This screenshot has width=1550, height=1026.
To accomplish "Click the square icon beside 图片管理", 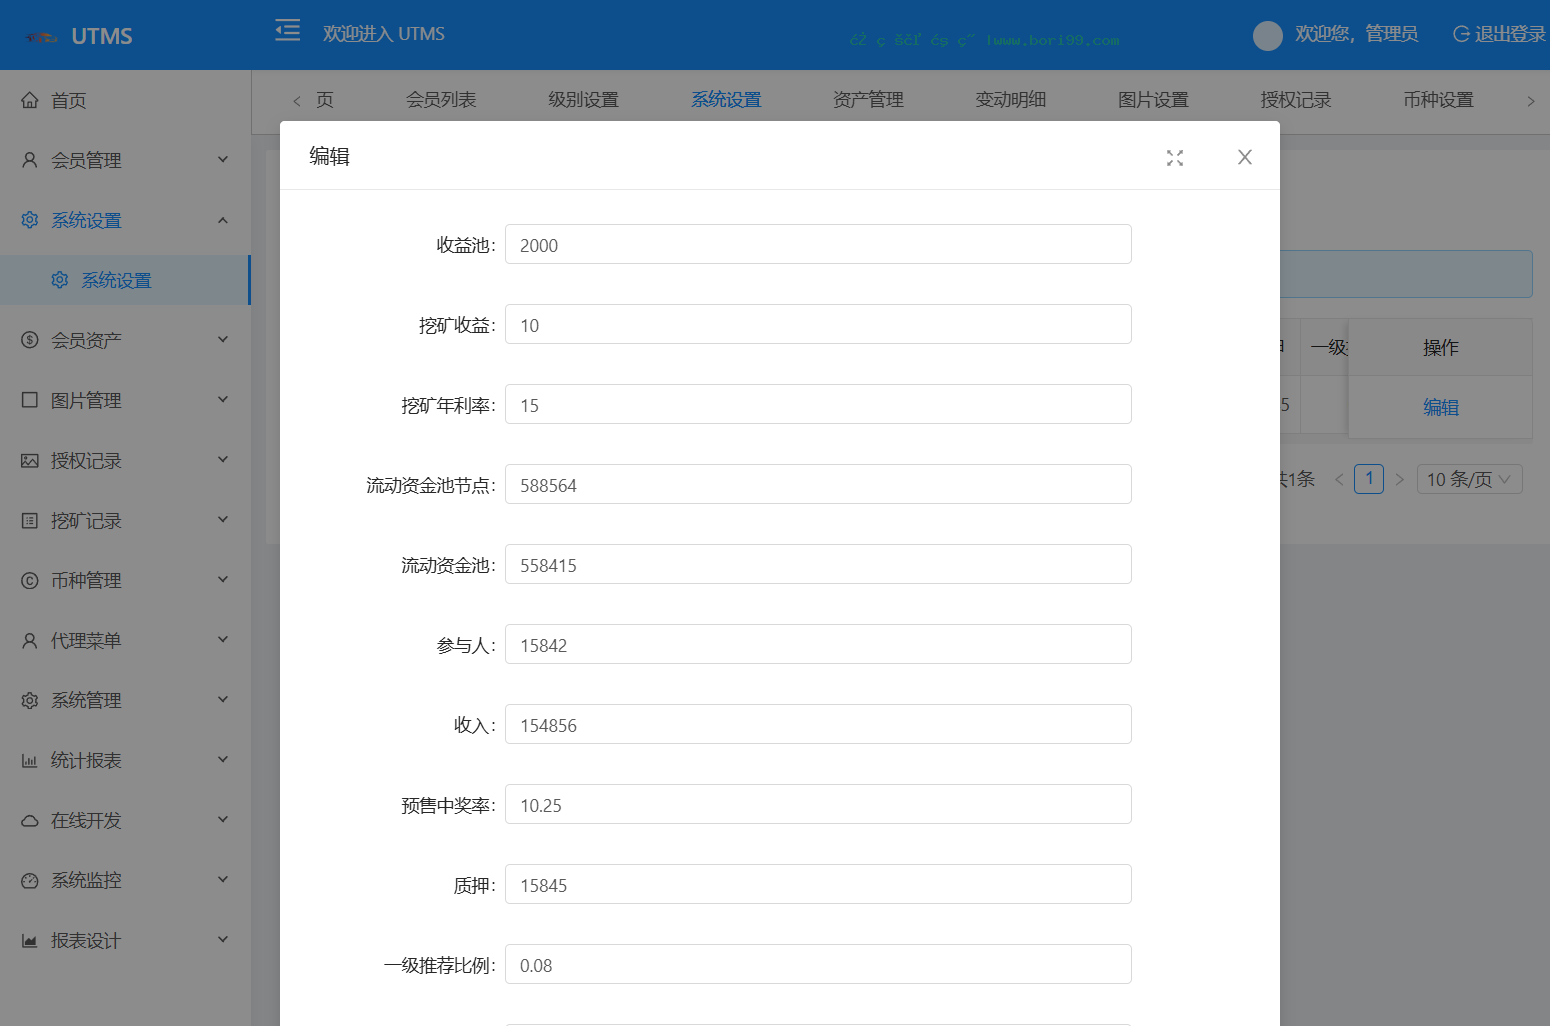I will pyautogui.click(x=30, y=400).
